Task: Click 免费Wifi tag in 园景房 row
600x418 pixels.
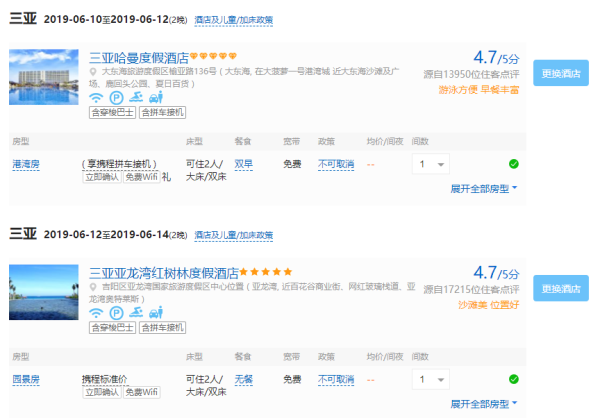Action: coord(142,392)
